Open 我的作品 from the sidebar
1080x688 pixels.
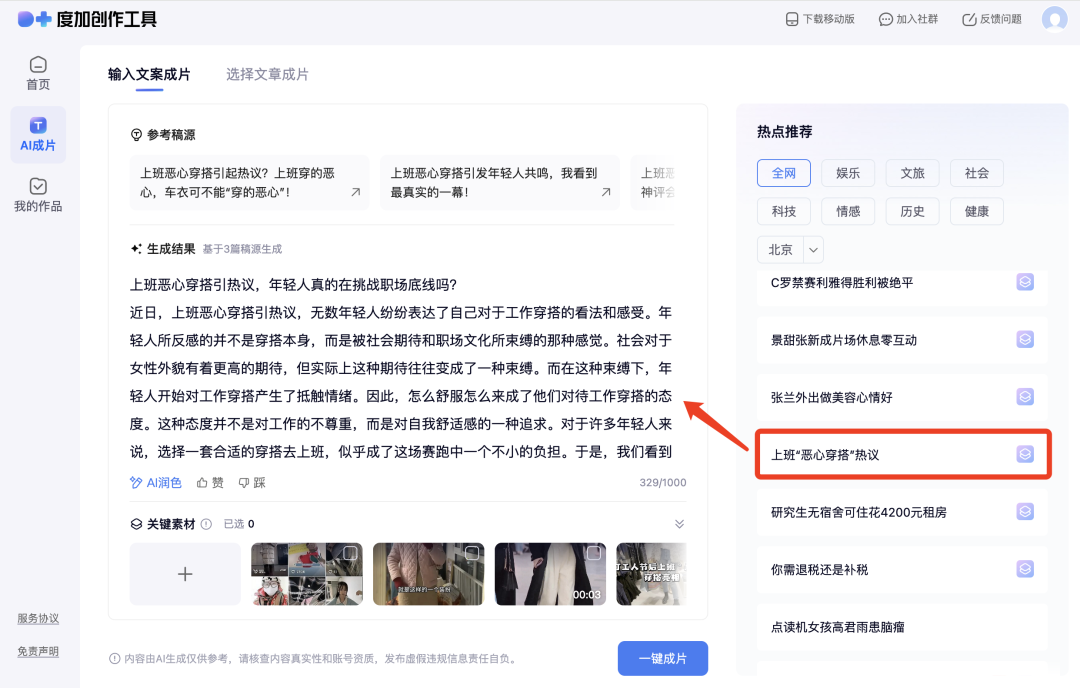pos(38,192)
